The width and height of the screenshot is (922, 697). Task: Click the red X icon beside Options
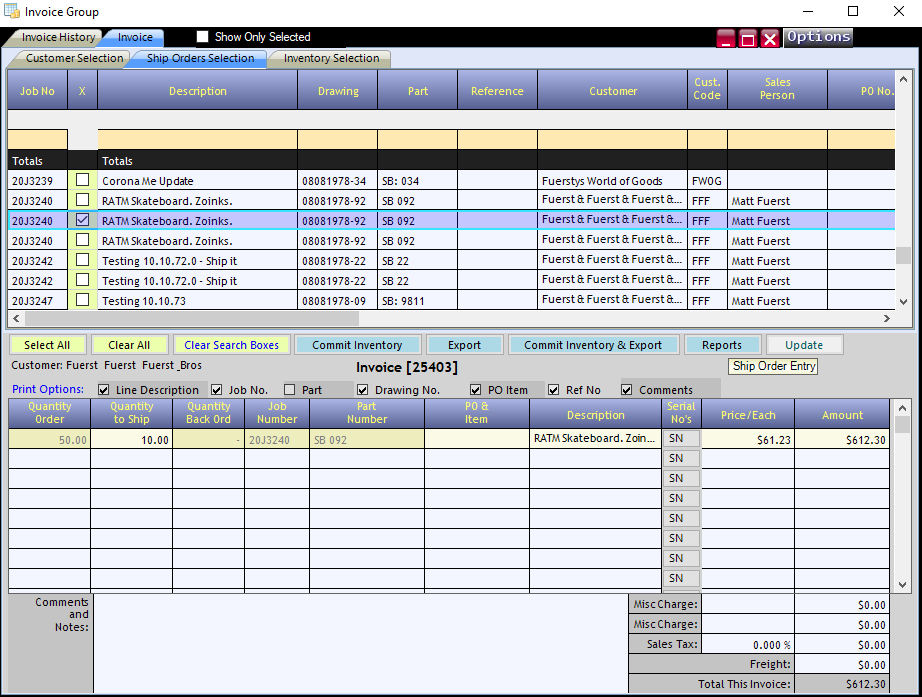[x=770, y=39]
